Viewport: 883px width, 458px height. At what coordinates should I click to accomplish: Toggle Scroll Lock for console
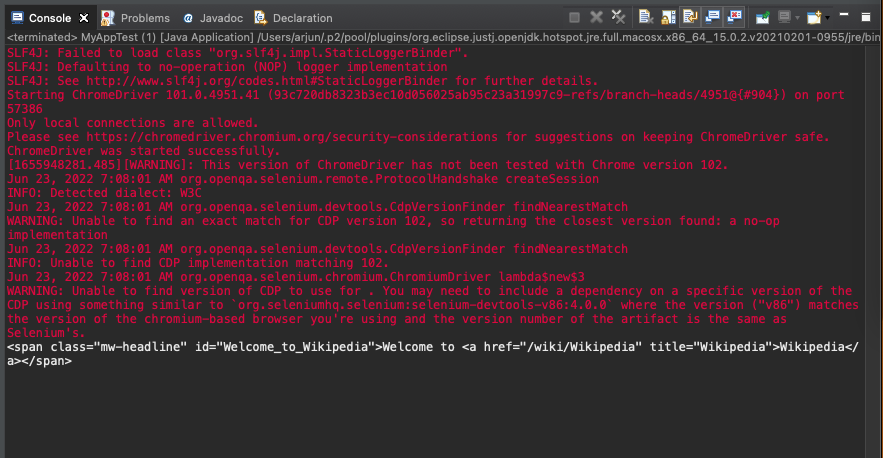tap(669, 18)
